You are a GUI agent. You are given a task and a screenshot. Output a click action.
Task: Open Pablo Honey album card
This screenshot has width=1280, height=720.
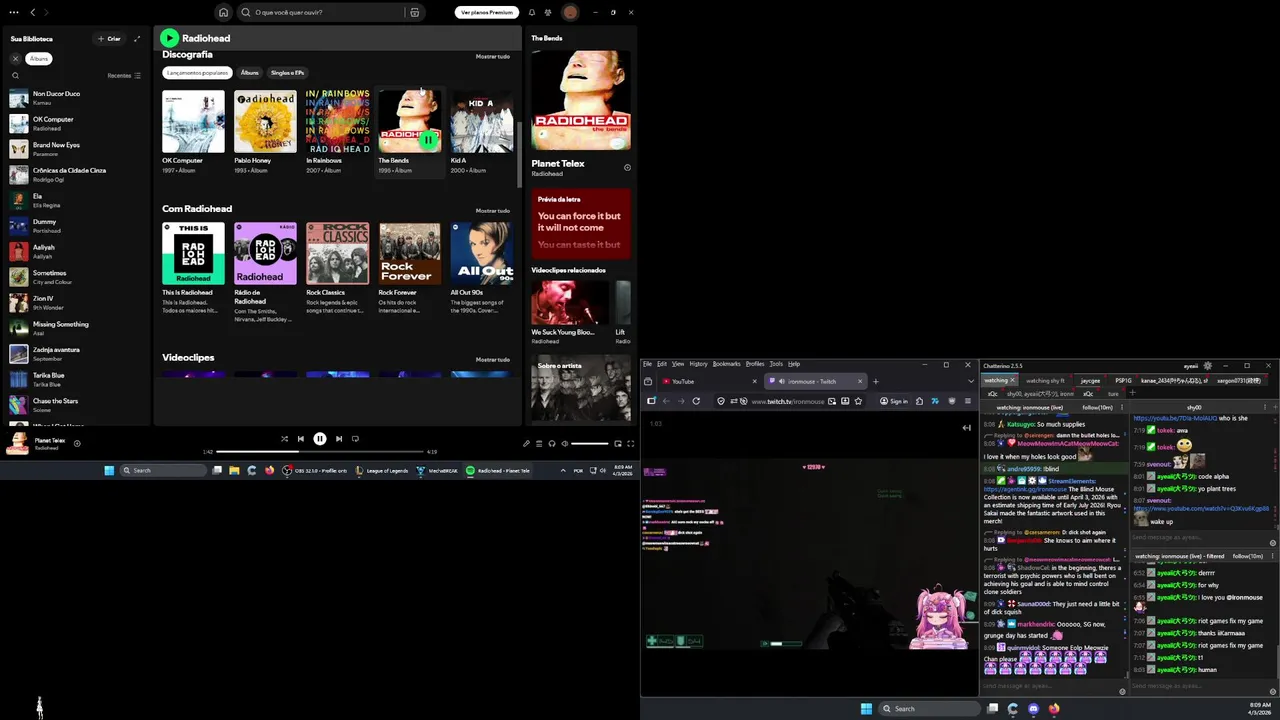click(265, 132)
